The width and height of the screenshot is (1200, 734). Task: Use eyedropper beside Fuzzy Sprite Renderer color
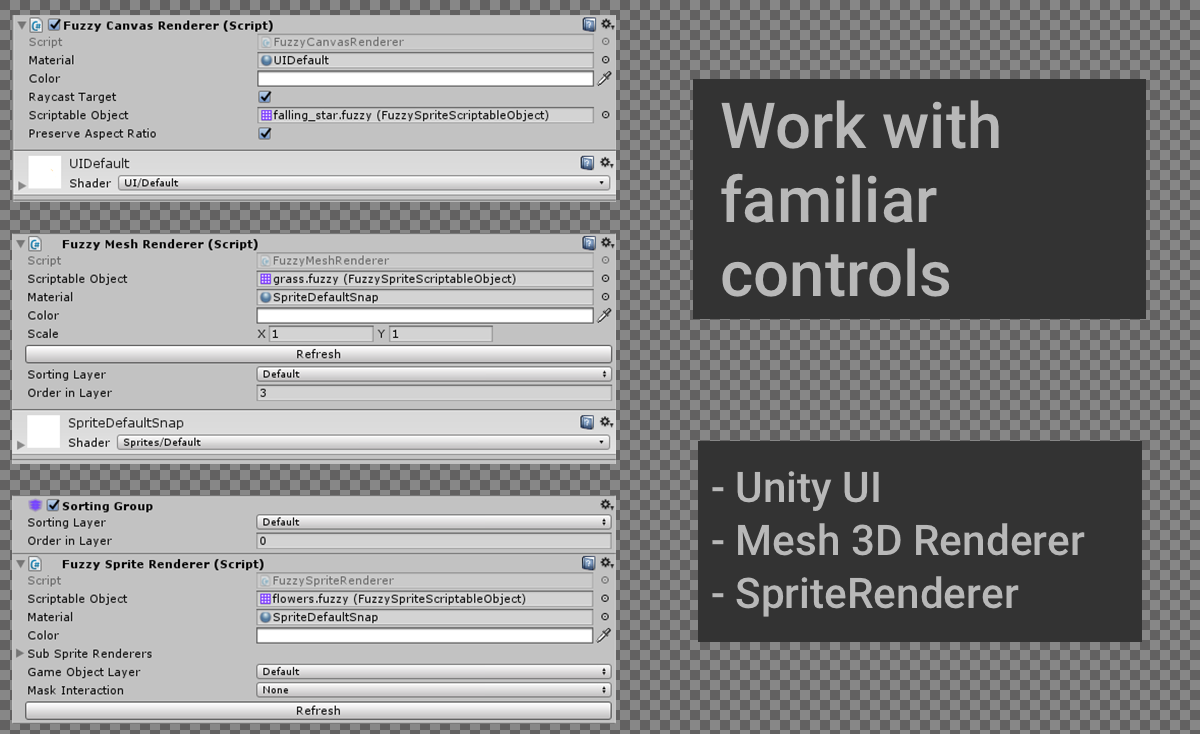pos(604,635)
